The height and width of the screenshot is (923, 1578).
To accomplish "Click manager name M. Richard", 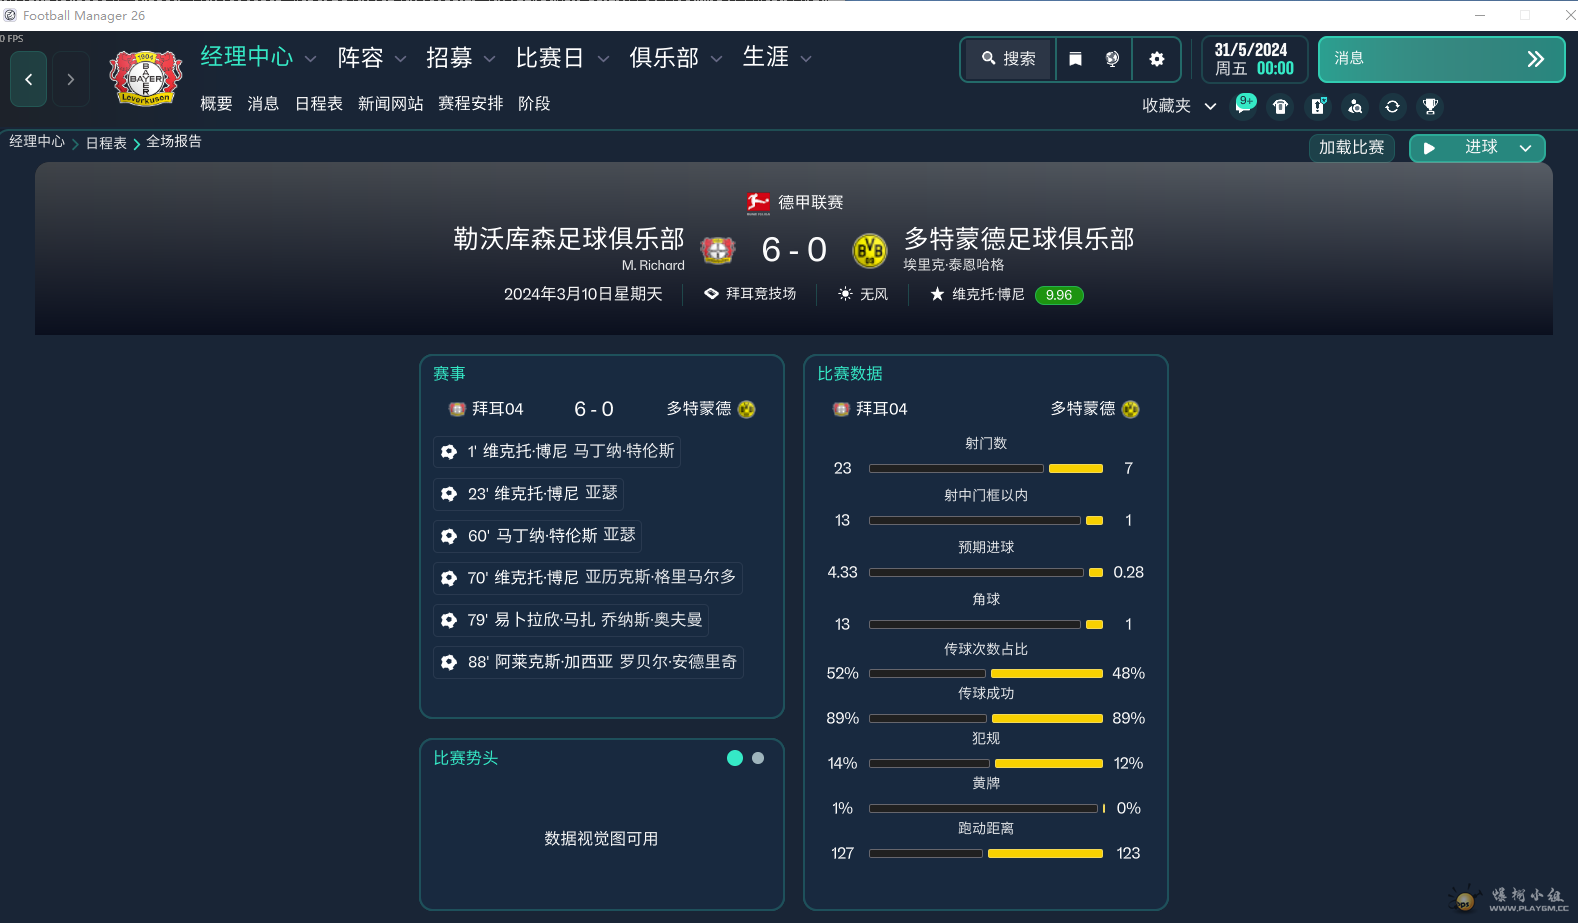I will pos(653,266).
